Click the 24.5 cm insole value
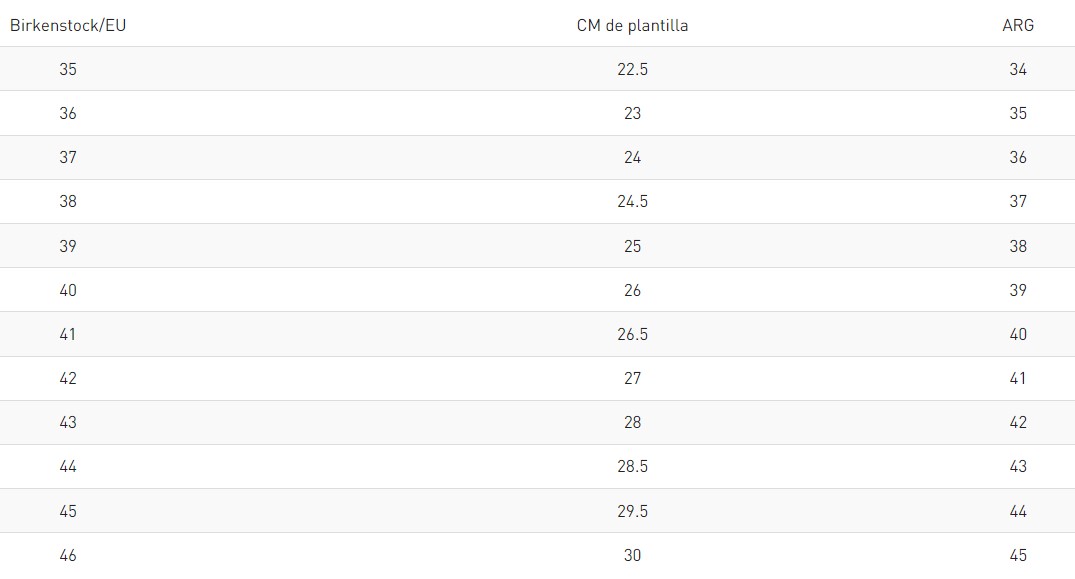The height and width of the screenshot is (579, 1075). tap(632, 201)
